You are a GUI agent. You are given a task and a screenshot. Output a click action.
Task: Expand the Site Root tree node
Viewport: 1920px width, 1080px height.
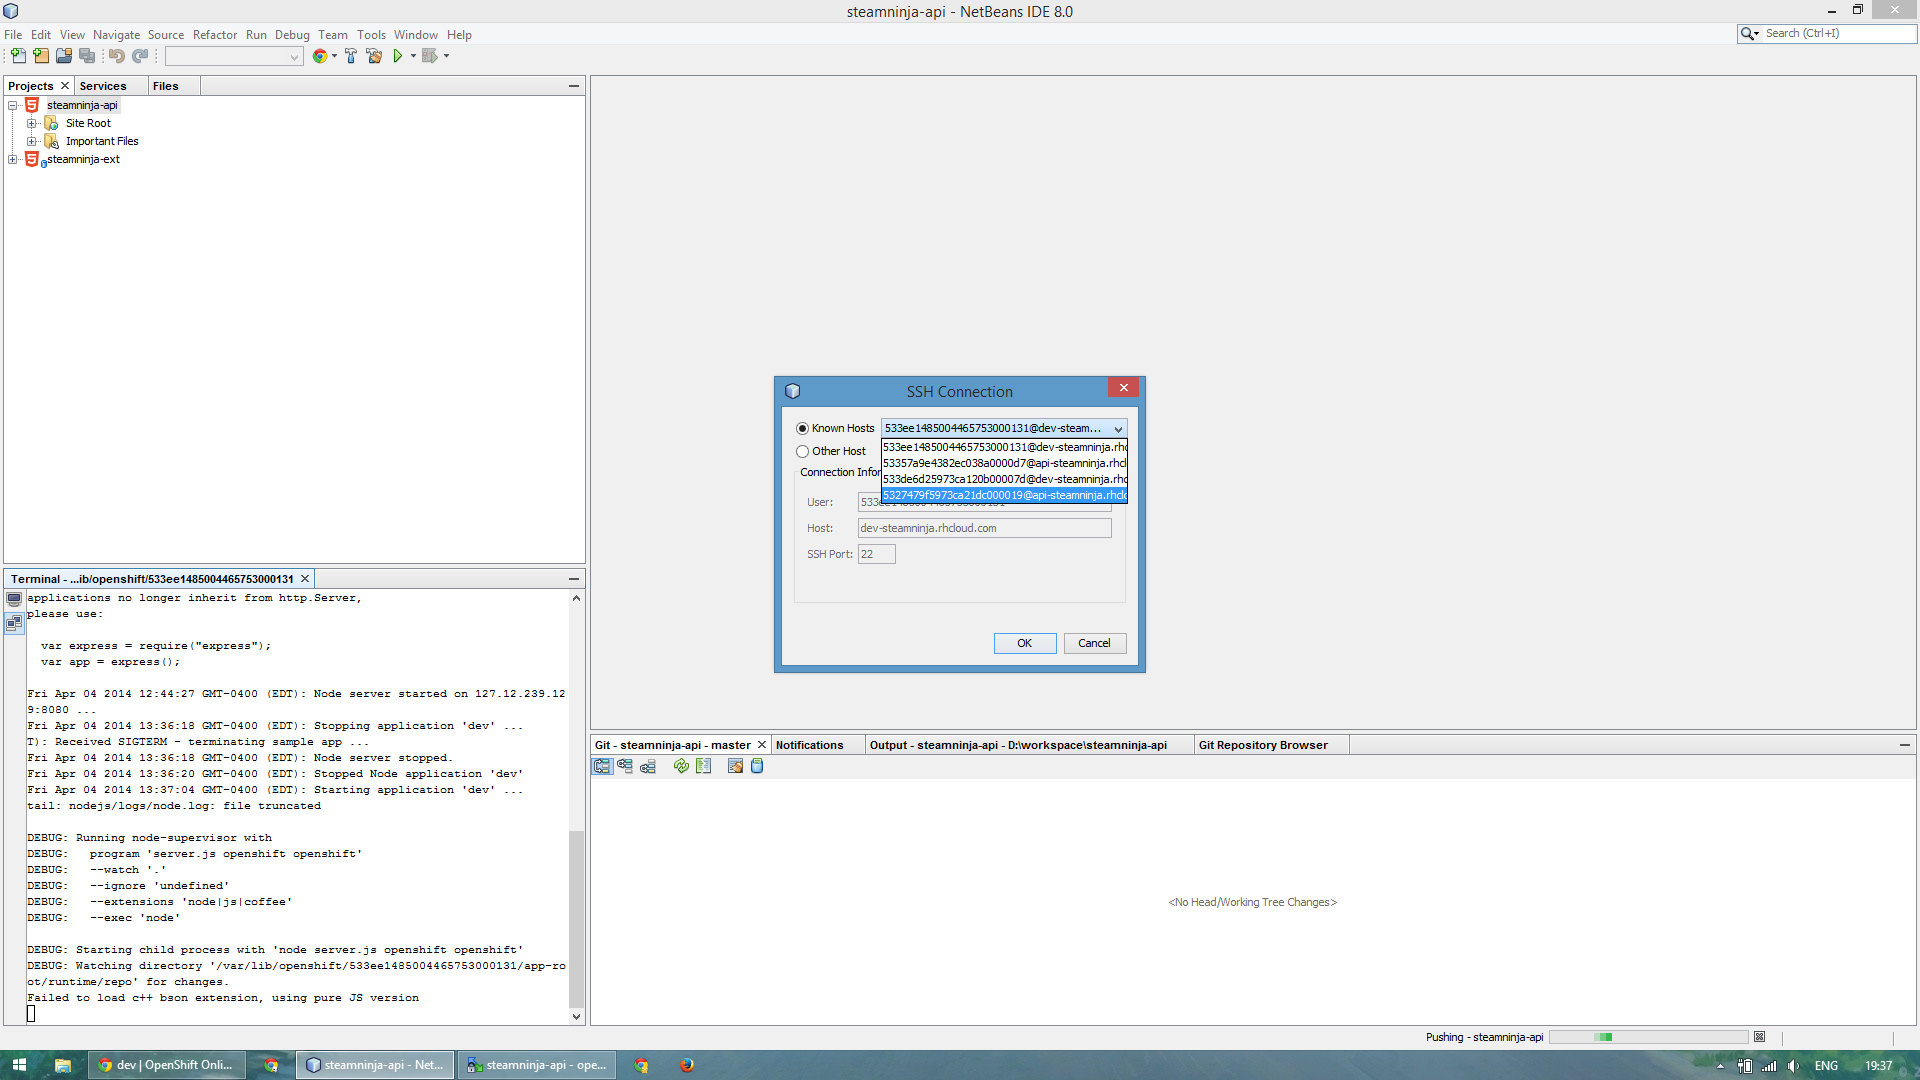[x=32, y=124]
